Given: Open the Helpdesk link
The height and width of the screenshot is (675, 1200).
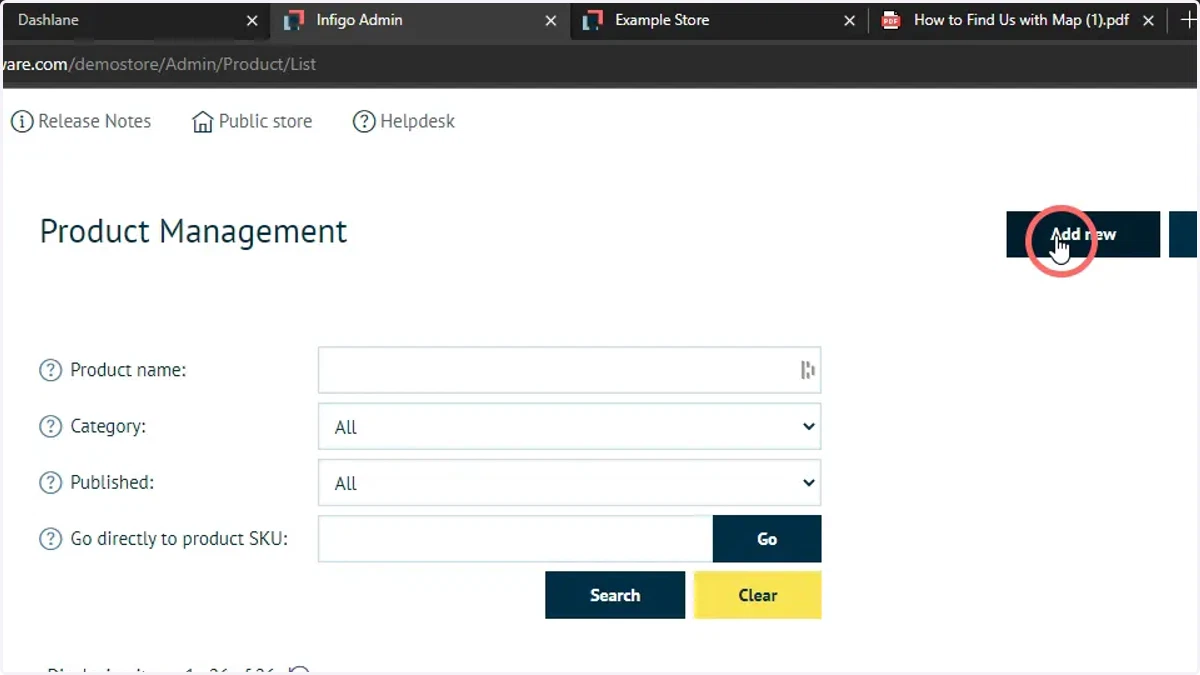Looking at the screenshot, I should tap(417, 121).
